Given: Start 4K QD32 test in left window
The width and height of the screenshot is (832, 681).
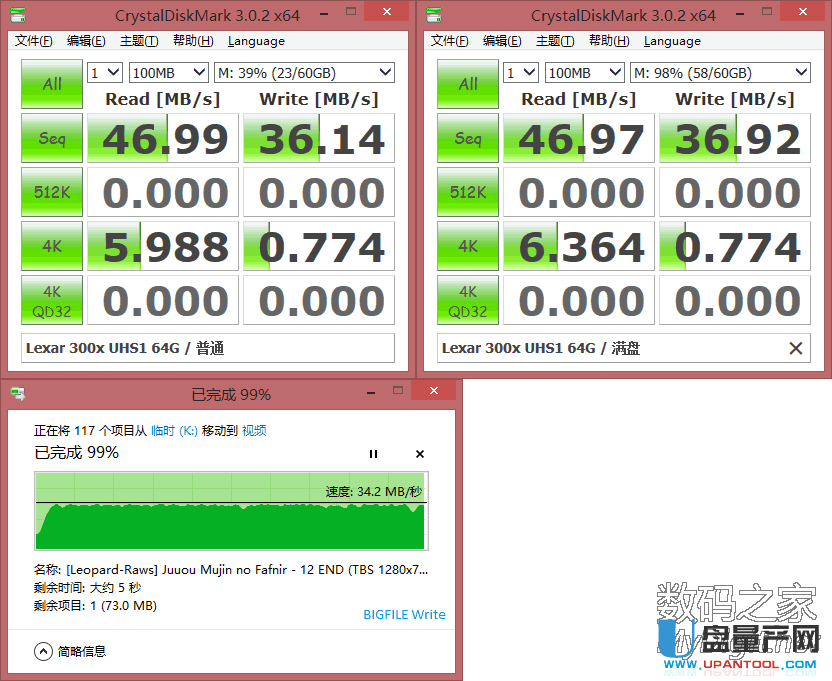Looking at the screenshot, I should [52, 301].
